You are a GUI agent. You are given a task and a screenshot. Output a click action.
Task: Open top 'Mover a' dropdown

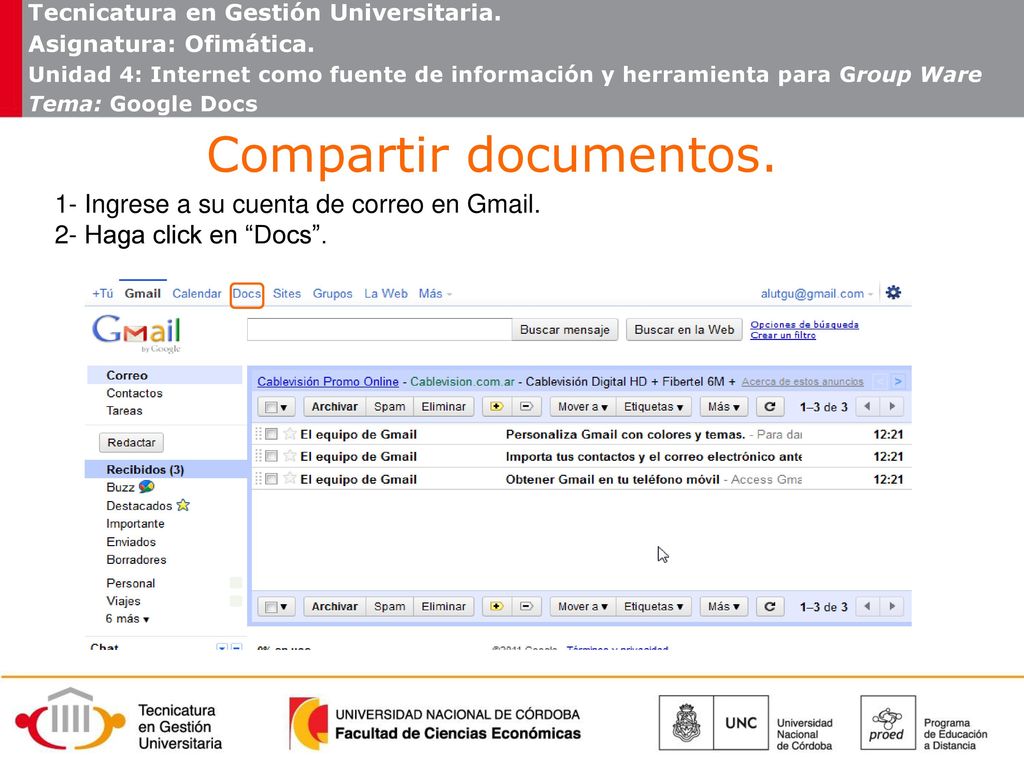(583, 406)
